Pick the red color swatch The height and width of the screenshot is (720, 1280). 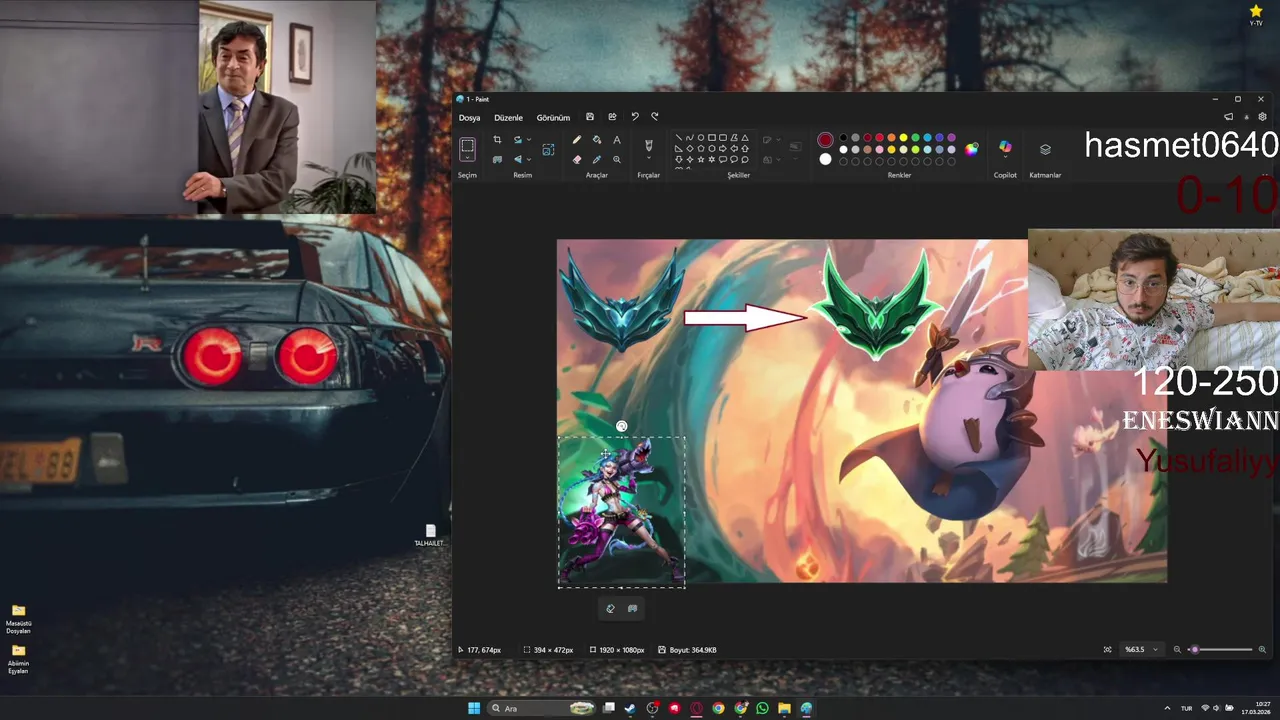tap(879, 138)
